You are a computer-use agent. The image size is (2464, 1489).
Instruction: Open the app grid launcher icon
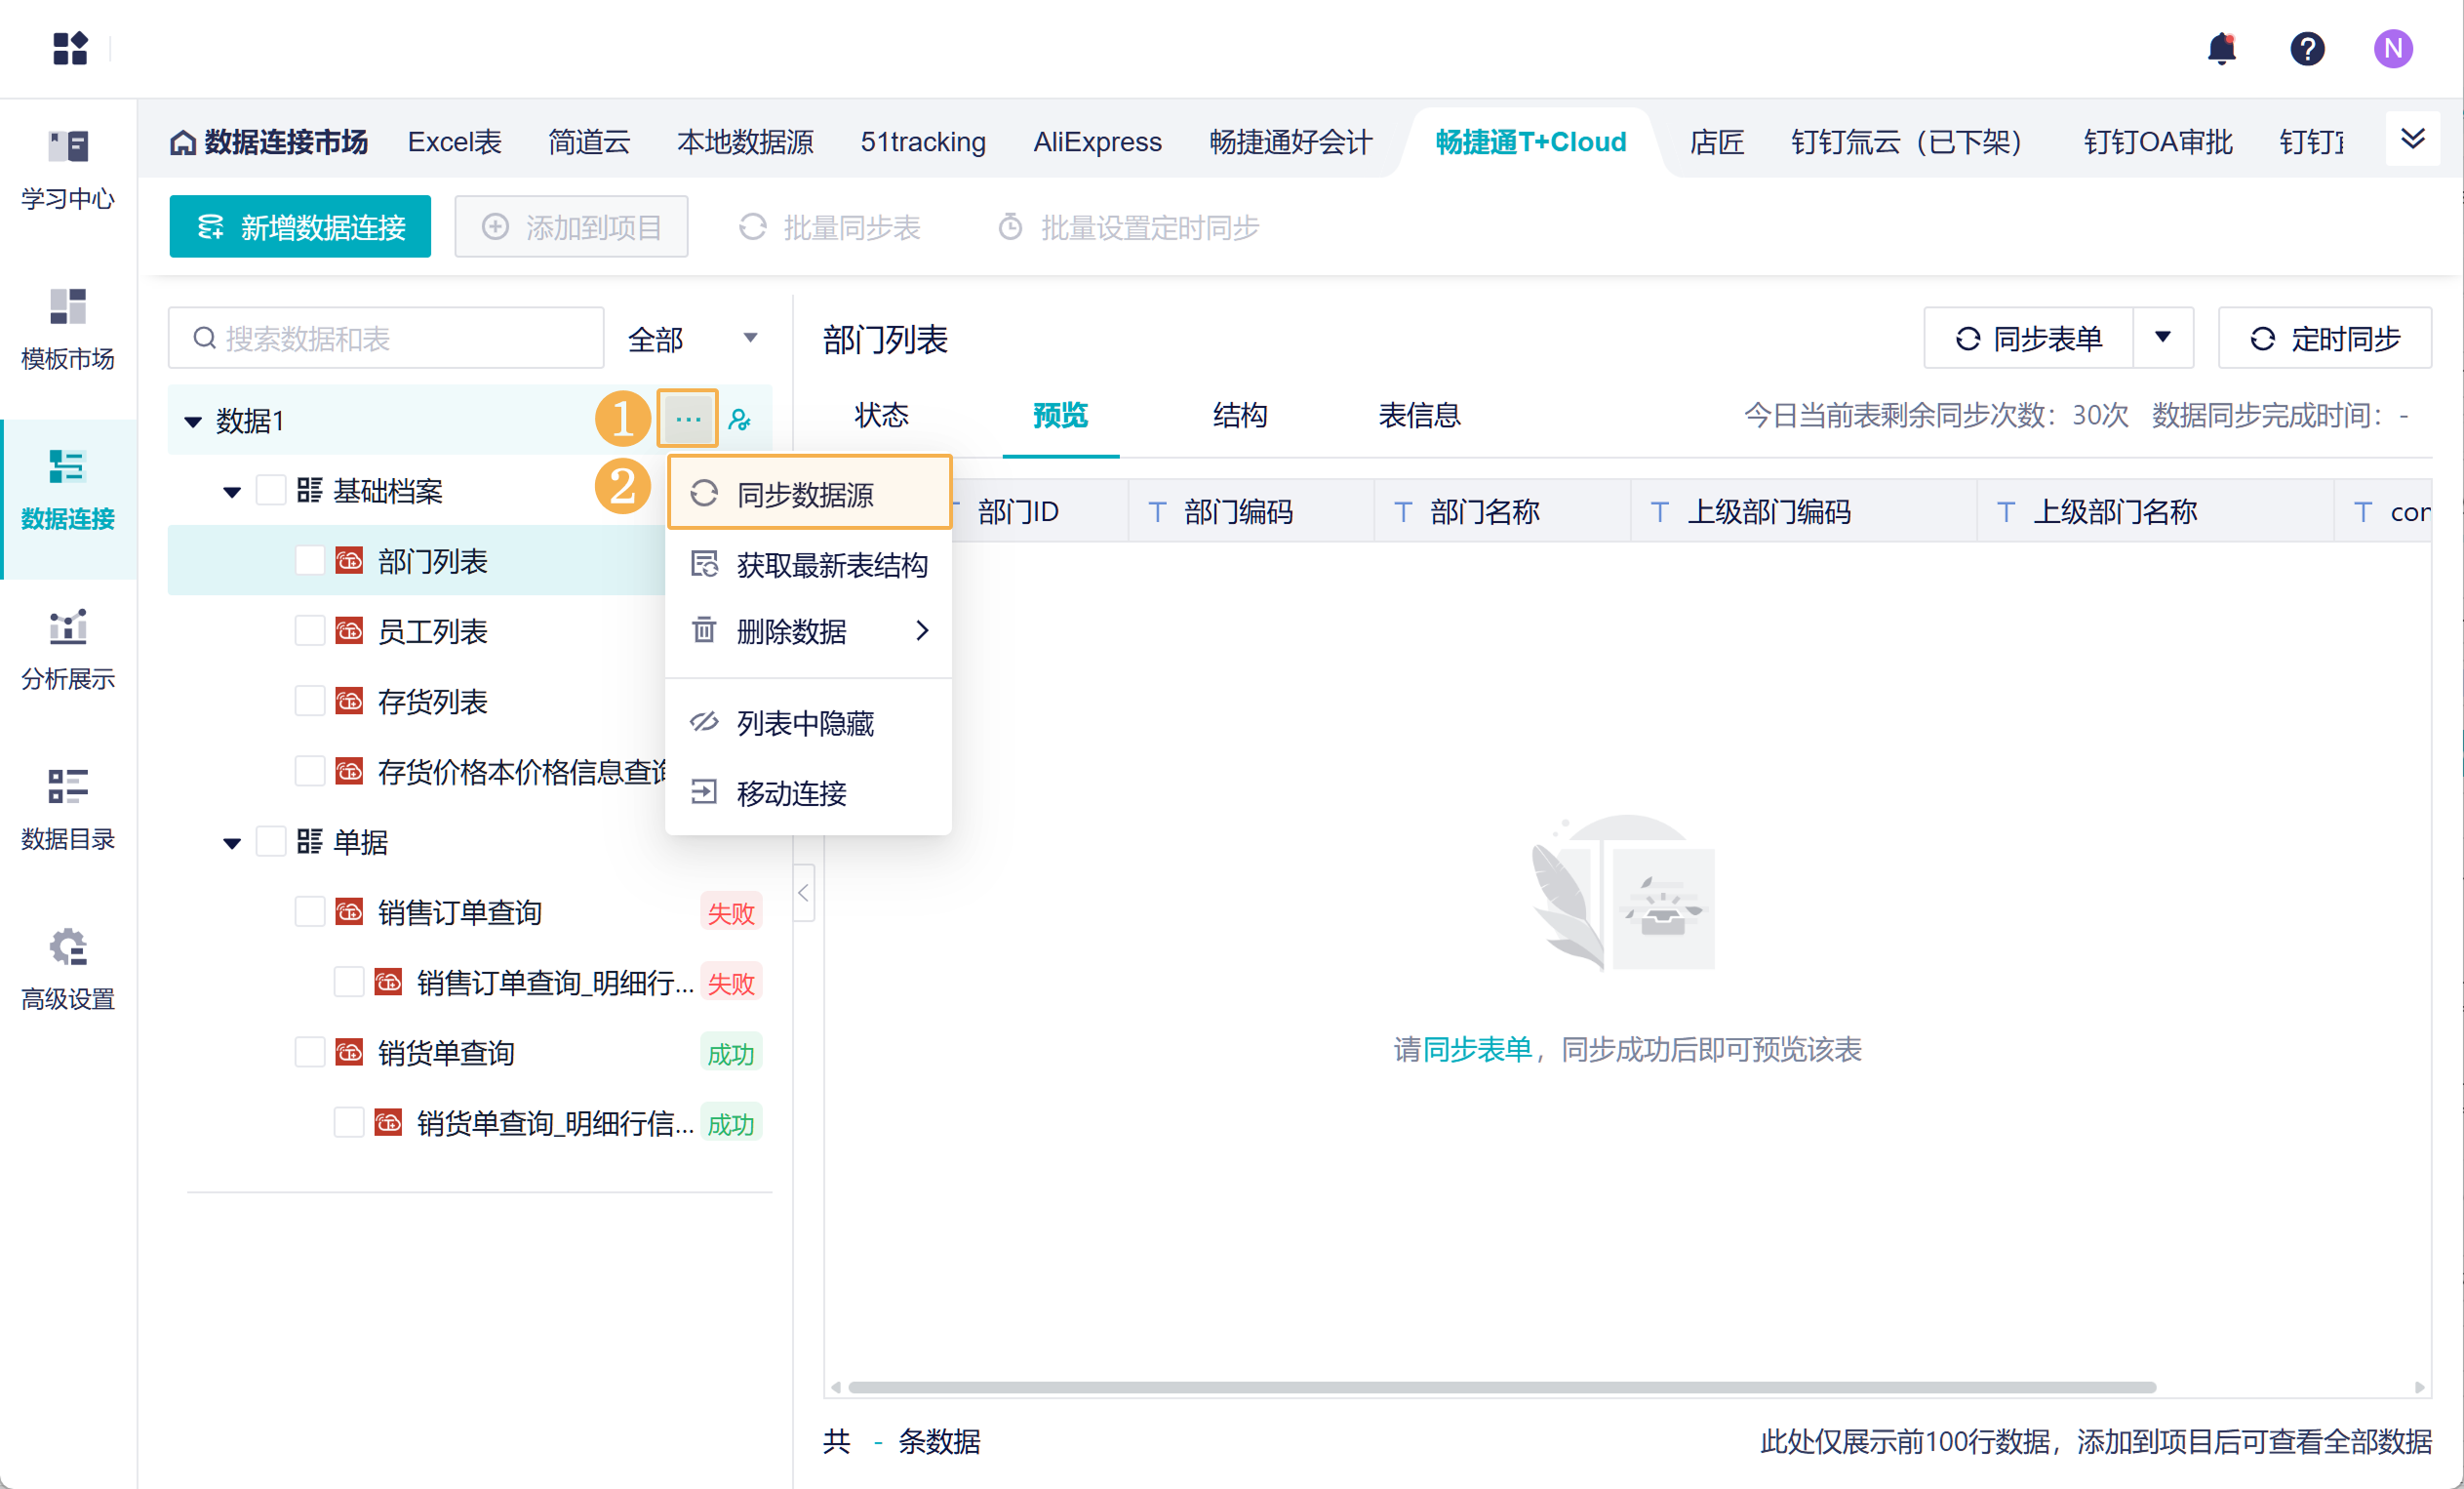70,48
